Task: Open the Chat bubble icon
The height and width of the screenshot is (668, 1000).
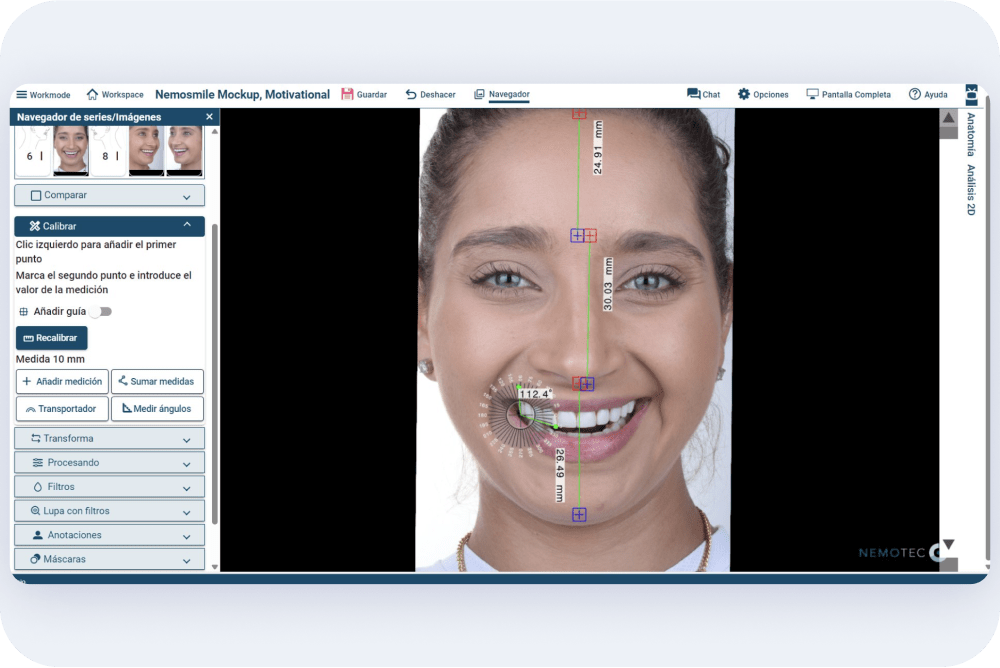Action: (x=693, y=94)
